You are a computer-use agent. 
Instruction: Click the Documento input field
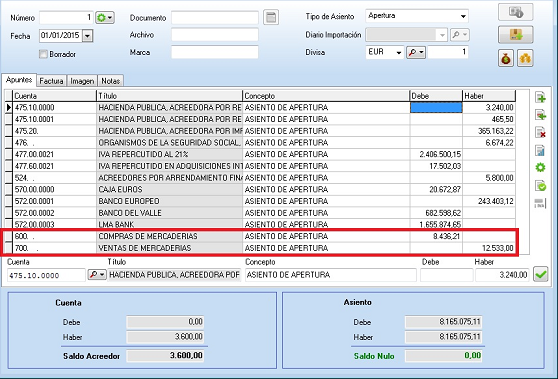point(215,17)
